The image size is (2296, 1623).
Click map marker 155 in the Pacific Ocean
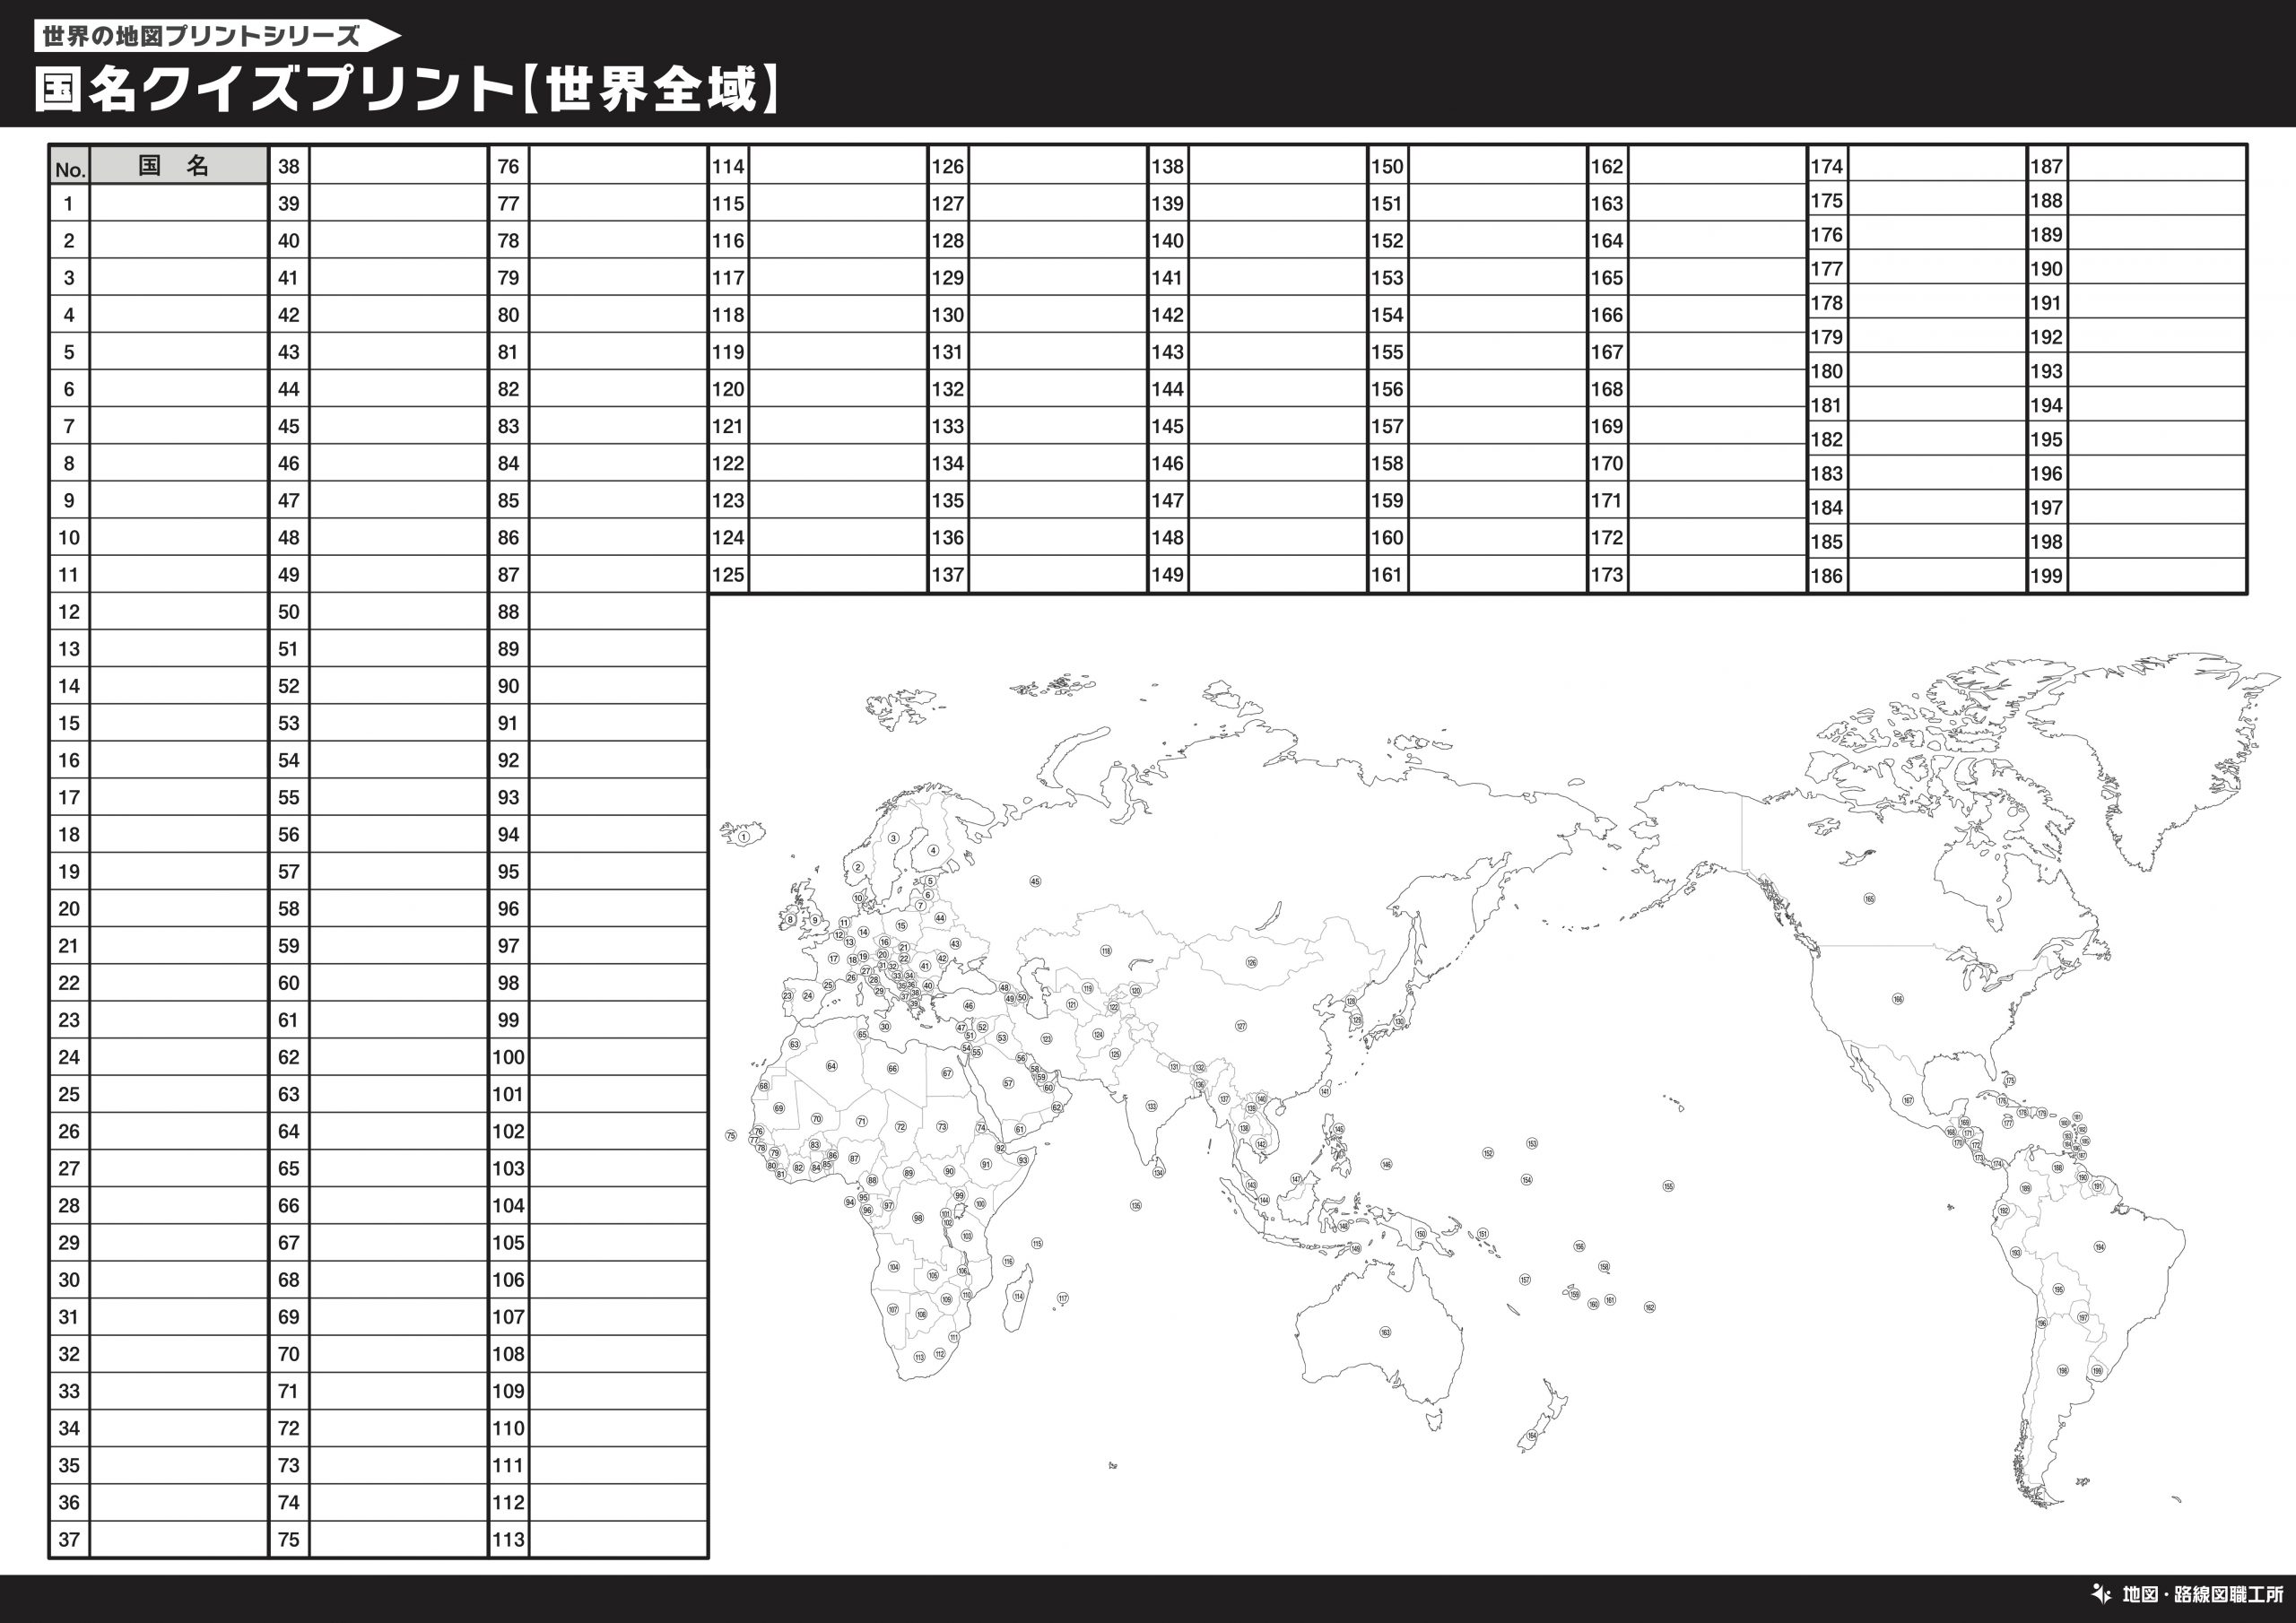click(1668, 1186)
